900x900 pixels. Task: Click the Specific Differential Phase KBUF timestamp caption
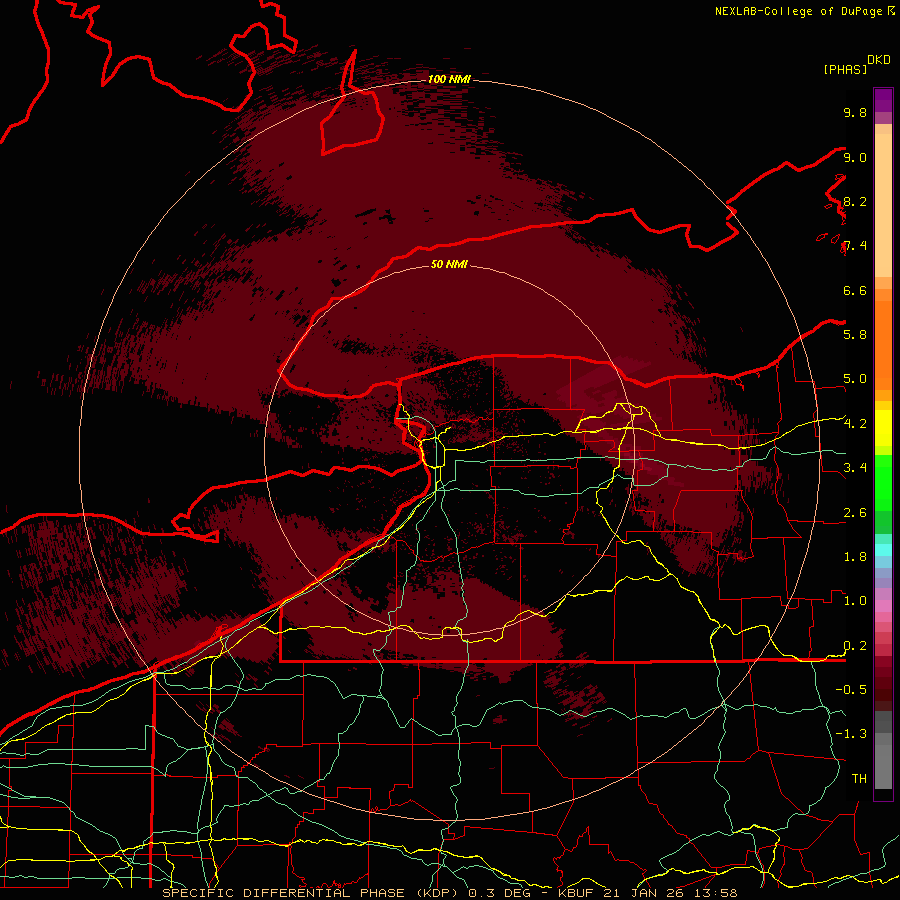pyautogui.click(x=449, y=893)
